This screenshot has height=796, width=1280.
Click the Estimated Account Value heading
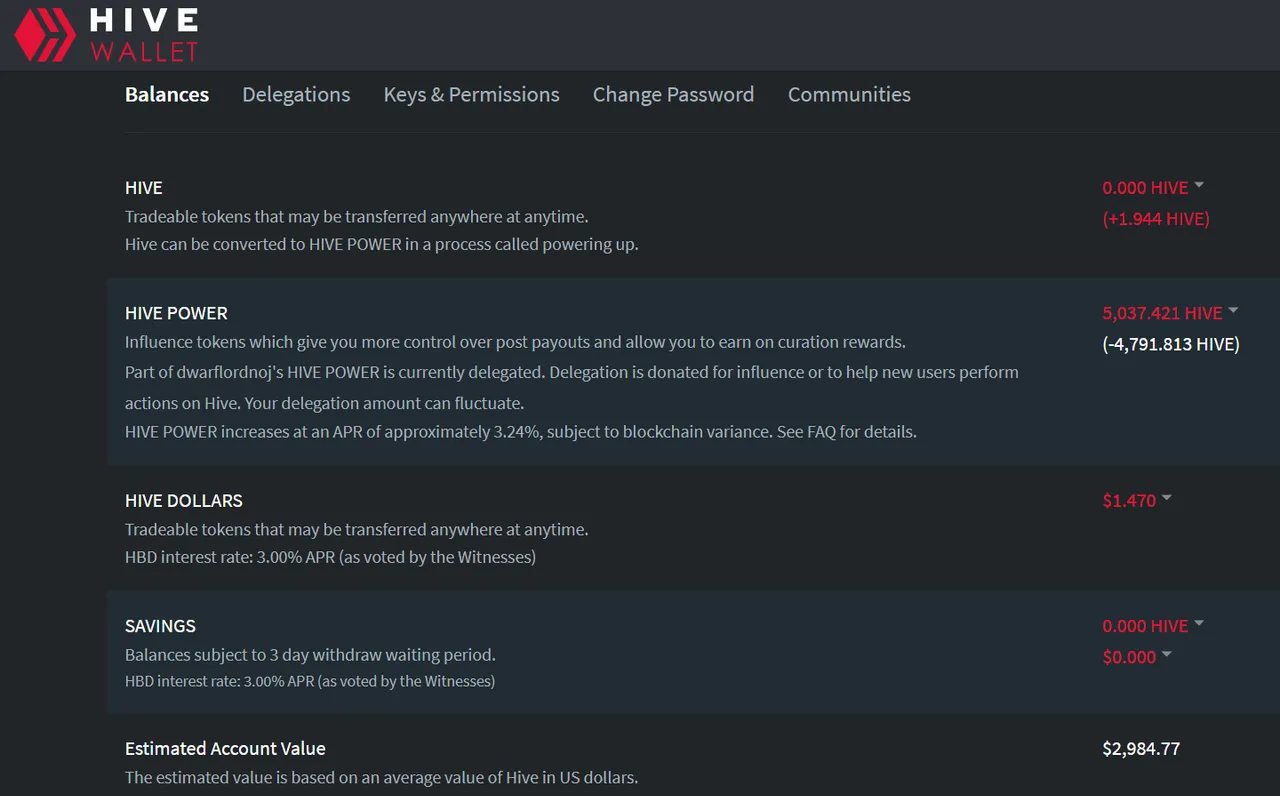coord(225,749)
